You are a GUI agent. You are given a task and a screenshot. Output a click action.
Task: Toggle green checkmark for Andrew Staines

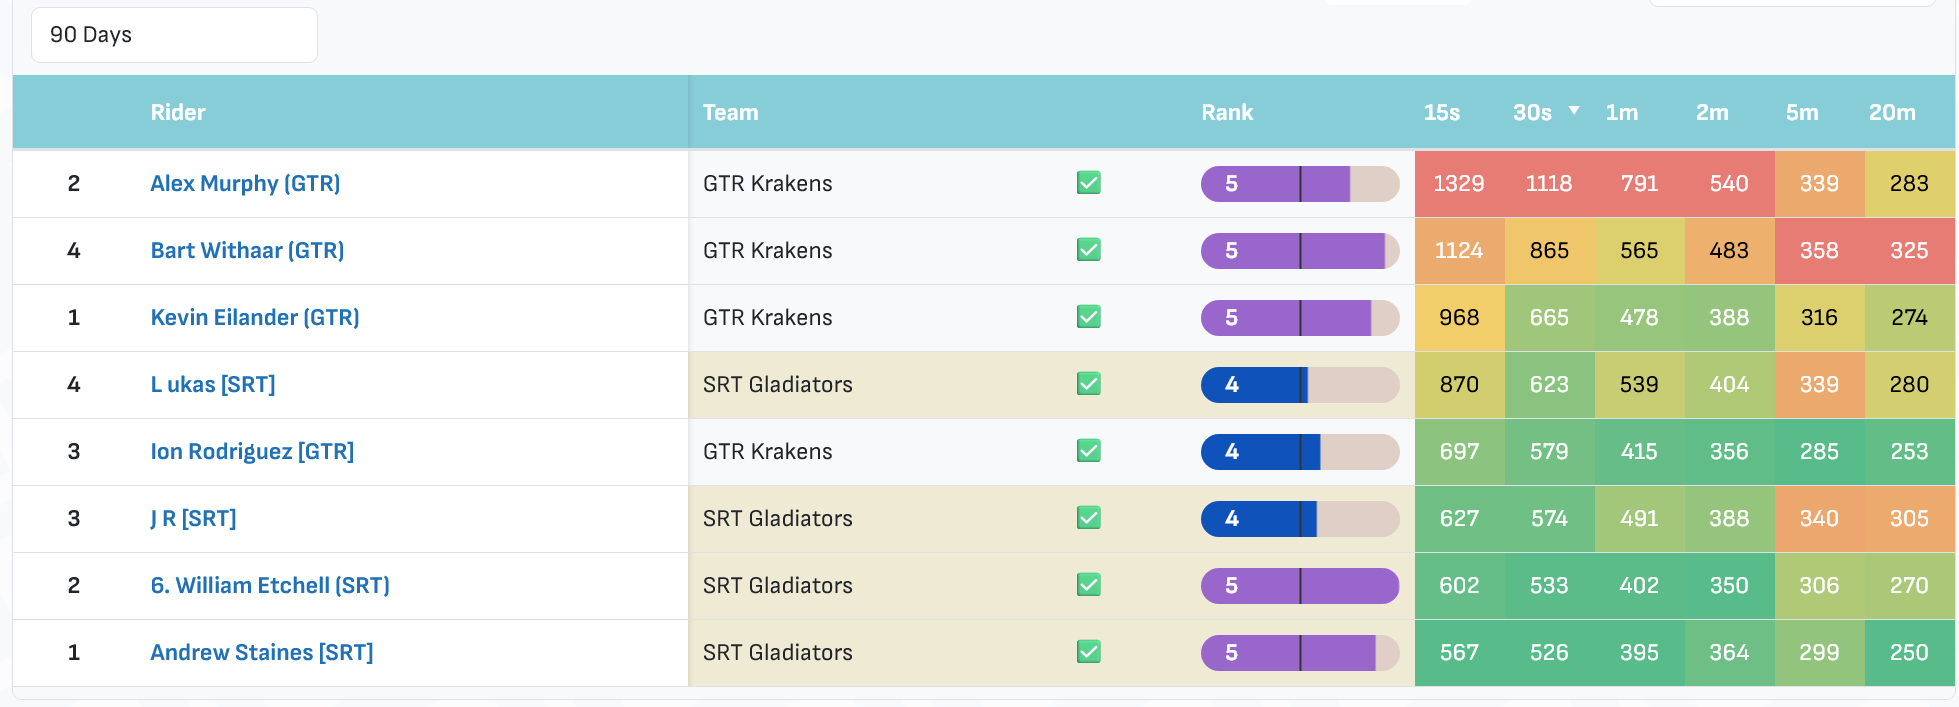coord(1089,652)
